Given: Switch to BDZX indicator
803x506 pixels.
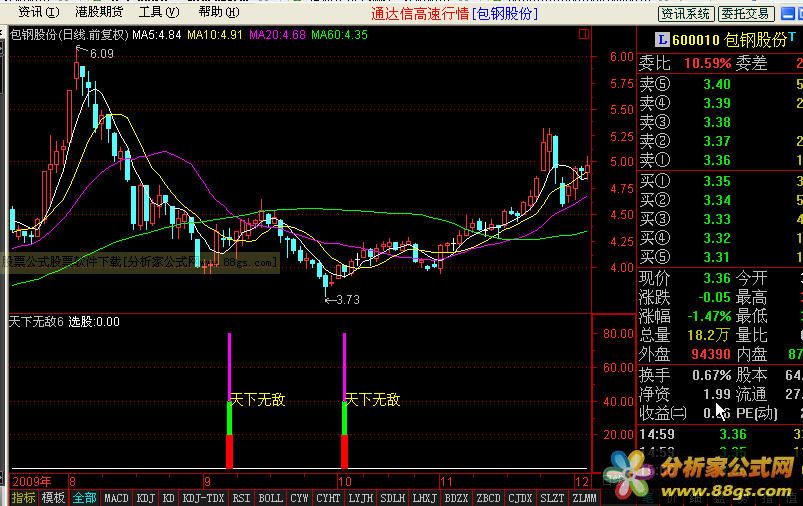Looking at the screenshot, I should click(x=456, y=497).
